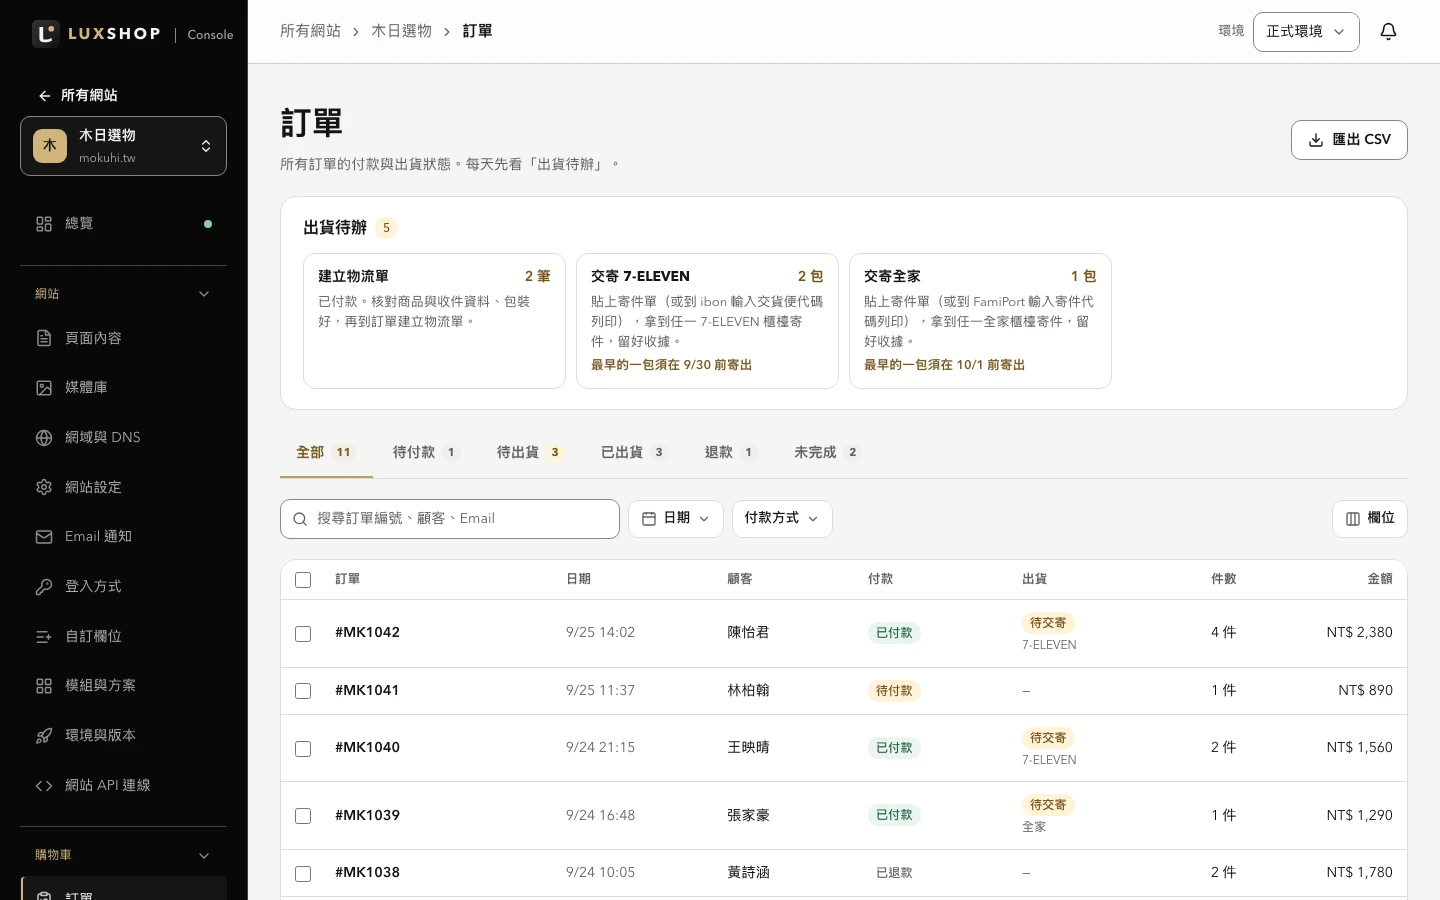Click the 環境與版本 rocket icon
1440x900 pixels.
click(44, 736)
